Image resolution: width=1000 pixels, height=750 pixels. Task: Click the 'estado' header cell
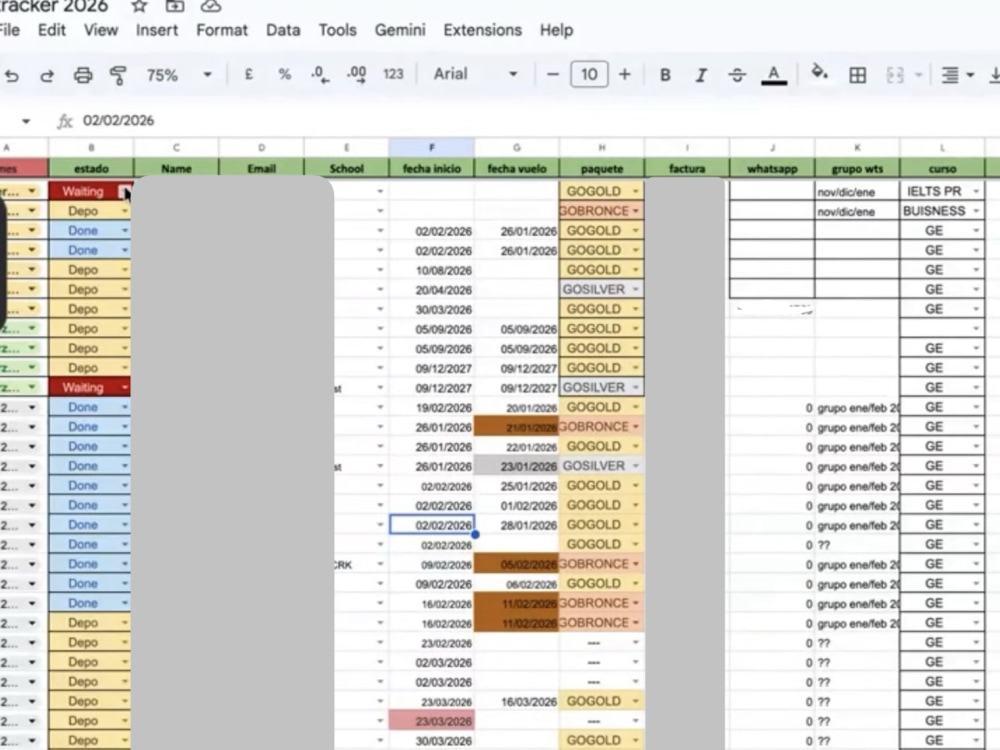tap(91, 168)
